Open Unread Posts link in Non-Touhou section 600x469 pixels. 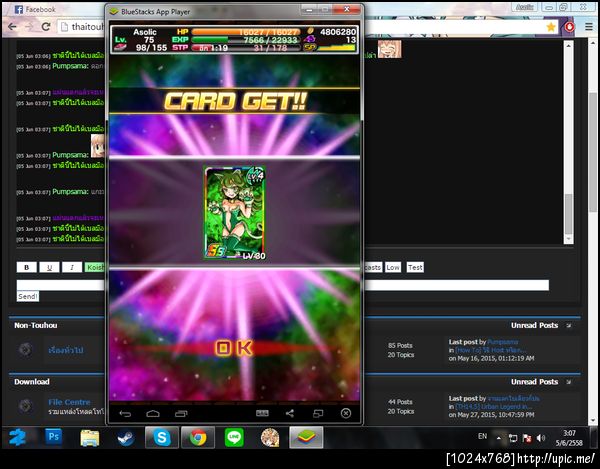click(535, 325)
